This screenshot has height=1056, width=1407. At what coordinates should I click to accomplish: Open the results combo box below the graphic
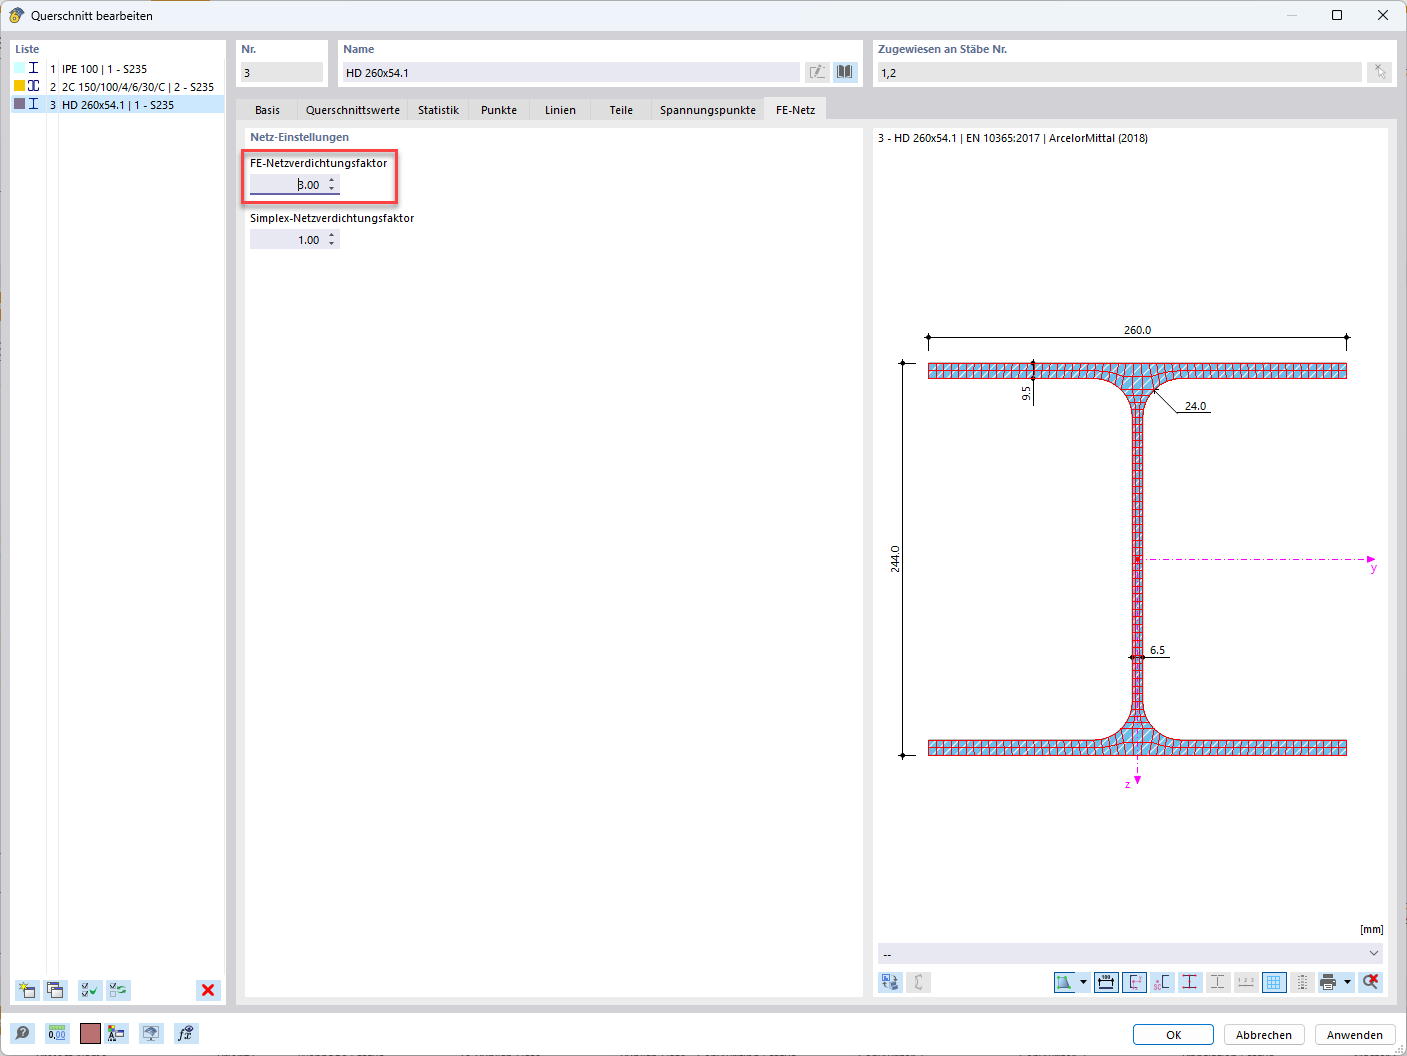pyautogui.click(x=1131, y=953)
